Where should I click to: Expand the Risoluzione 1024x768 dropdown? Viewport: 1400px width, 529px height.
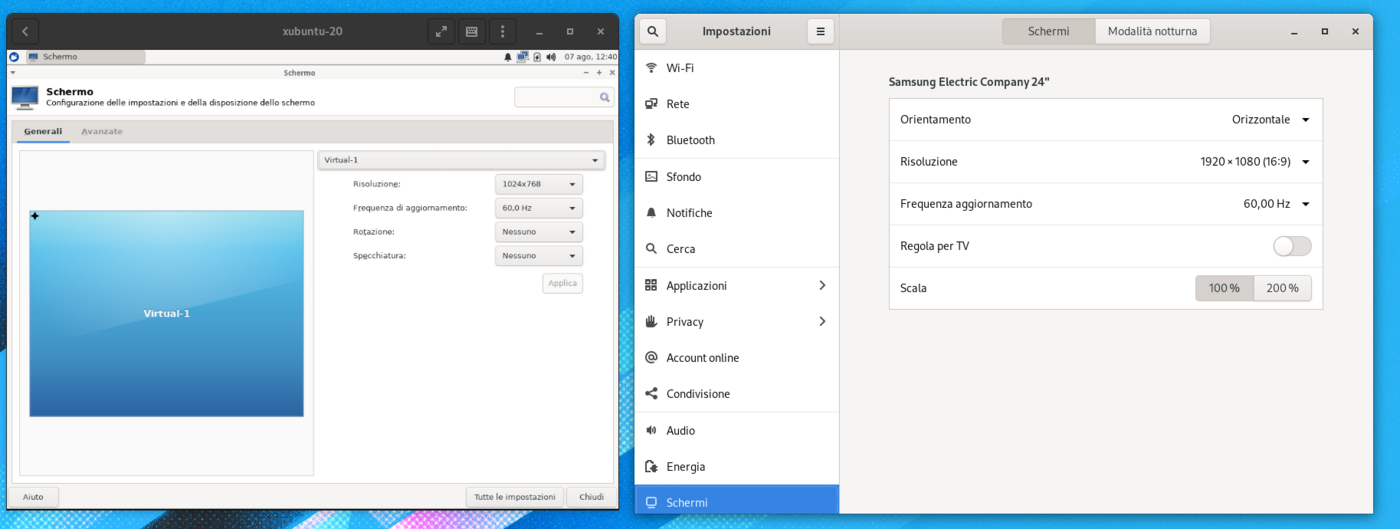pos(539,184)
